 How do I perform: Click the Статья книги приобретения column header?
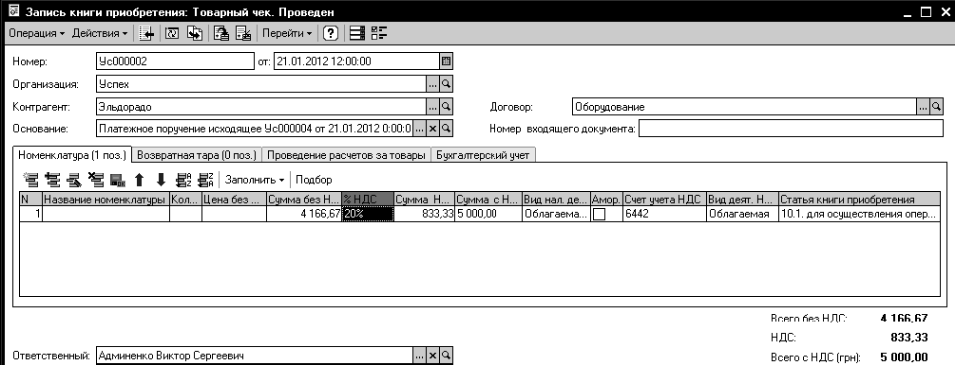pyautogui.click(x=859, y=200)
